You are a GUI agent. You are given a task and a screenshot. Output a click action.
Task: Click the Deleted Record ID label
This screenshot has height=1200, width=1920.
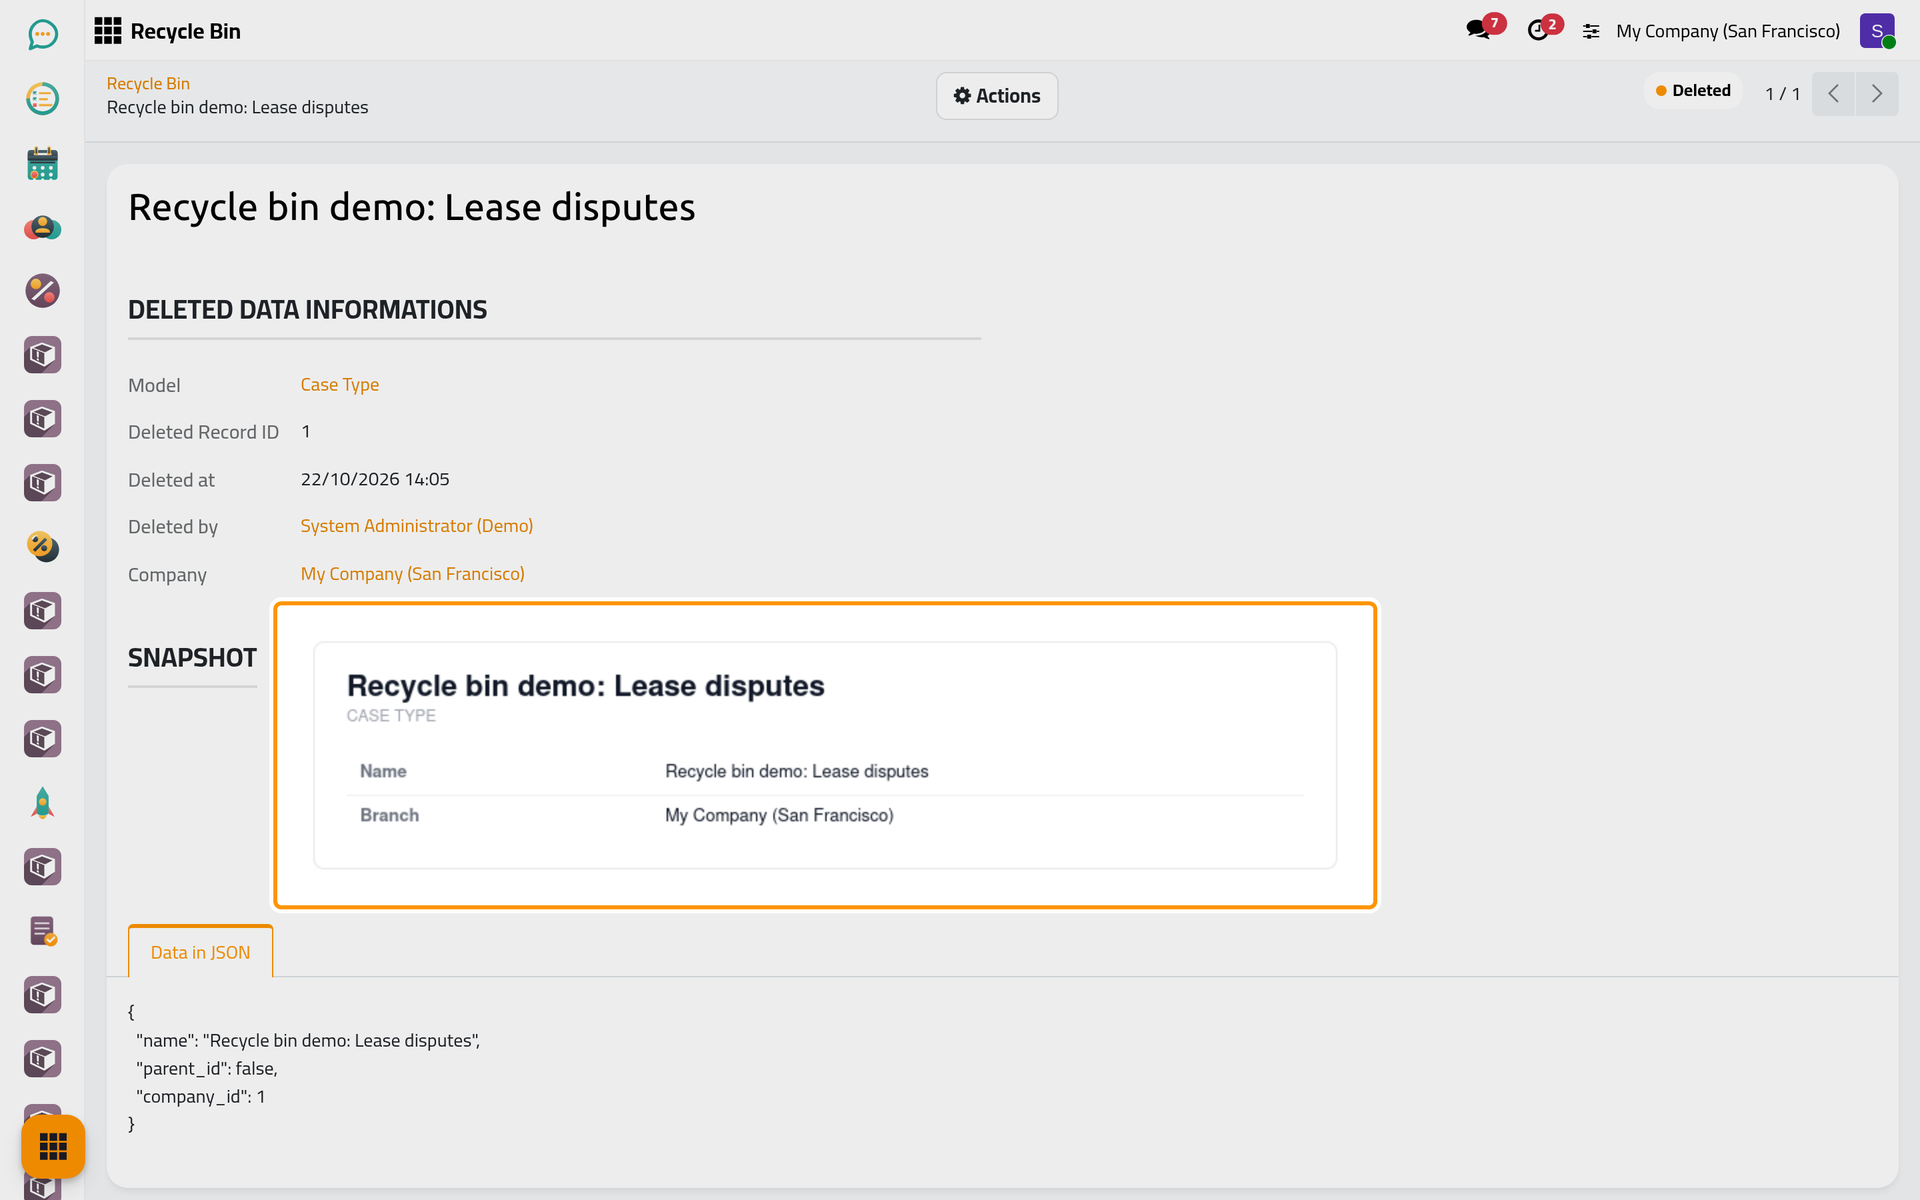[x=203, y=432]
